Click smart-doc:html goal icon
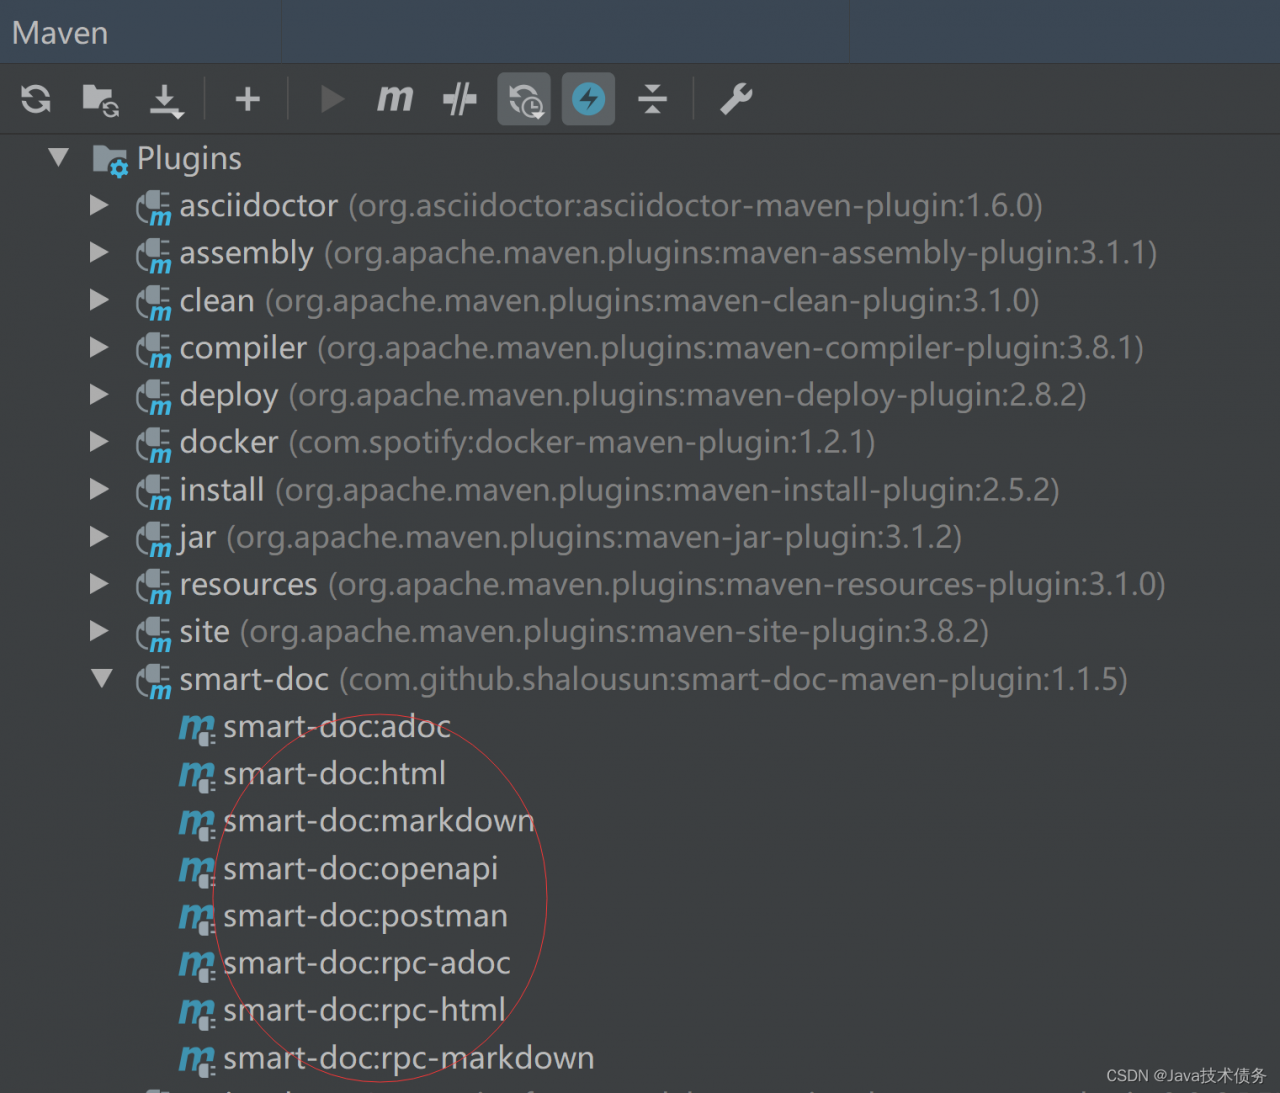 coord(197,776)
